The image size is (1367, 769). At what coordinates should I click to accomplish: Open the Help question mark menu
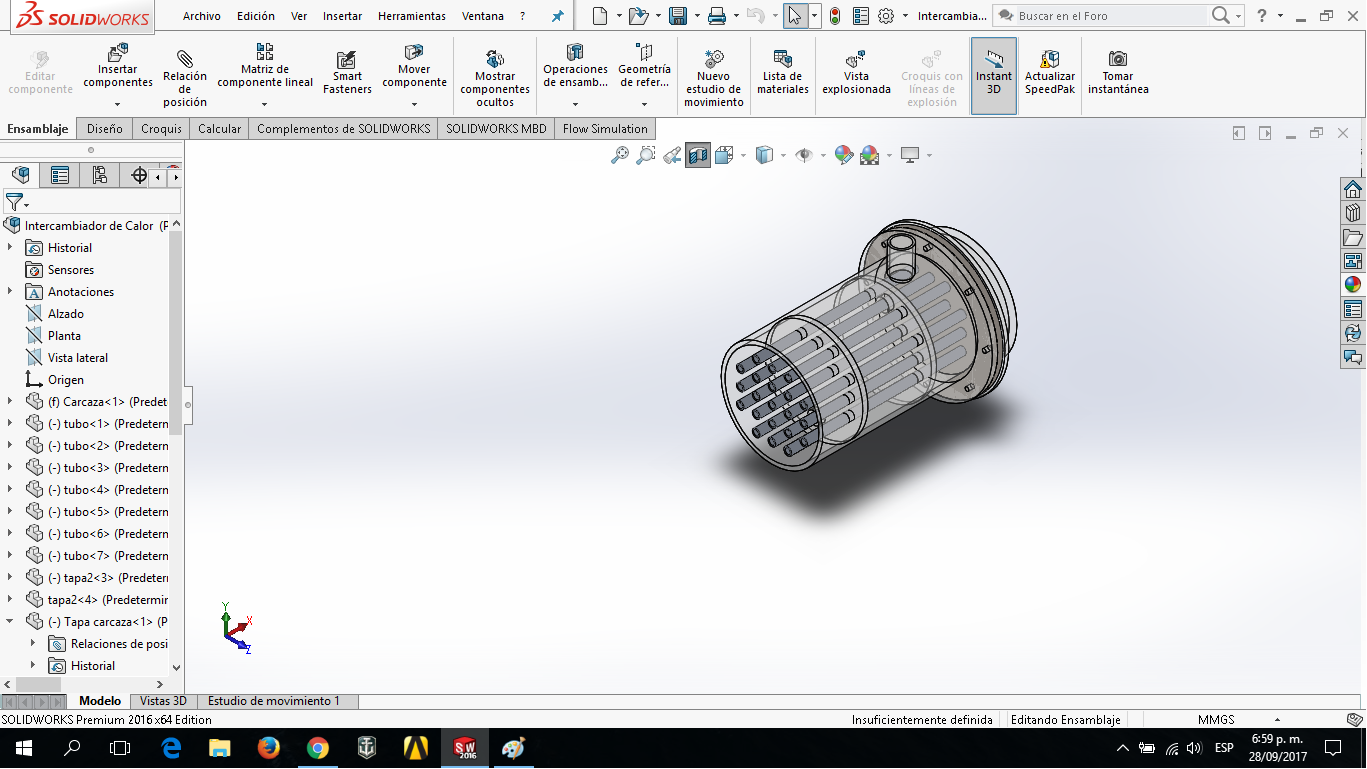click(1262, 15)
